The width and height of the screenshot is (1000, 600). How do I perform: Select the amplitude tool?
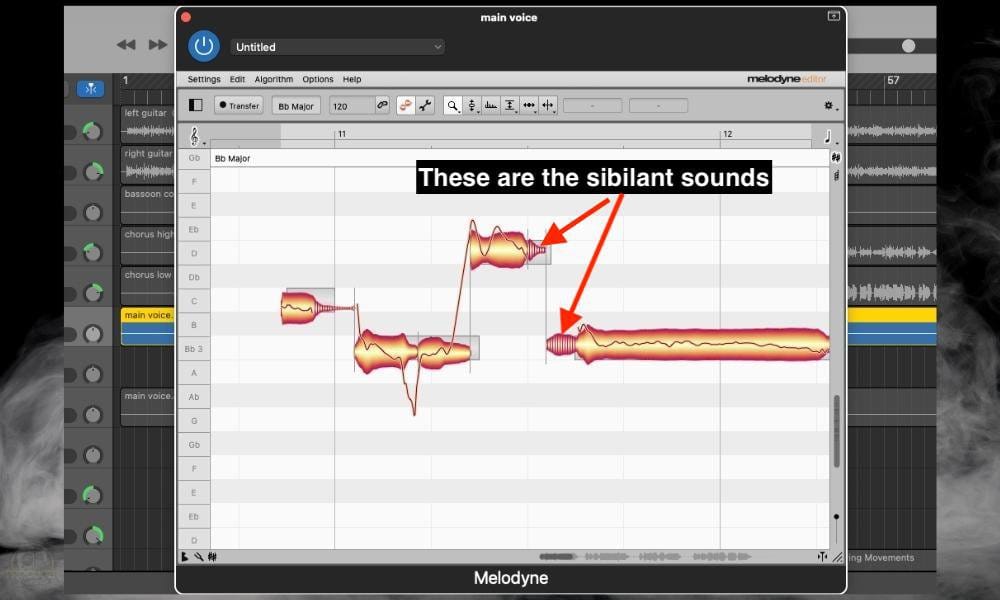coord(510,106)
